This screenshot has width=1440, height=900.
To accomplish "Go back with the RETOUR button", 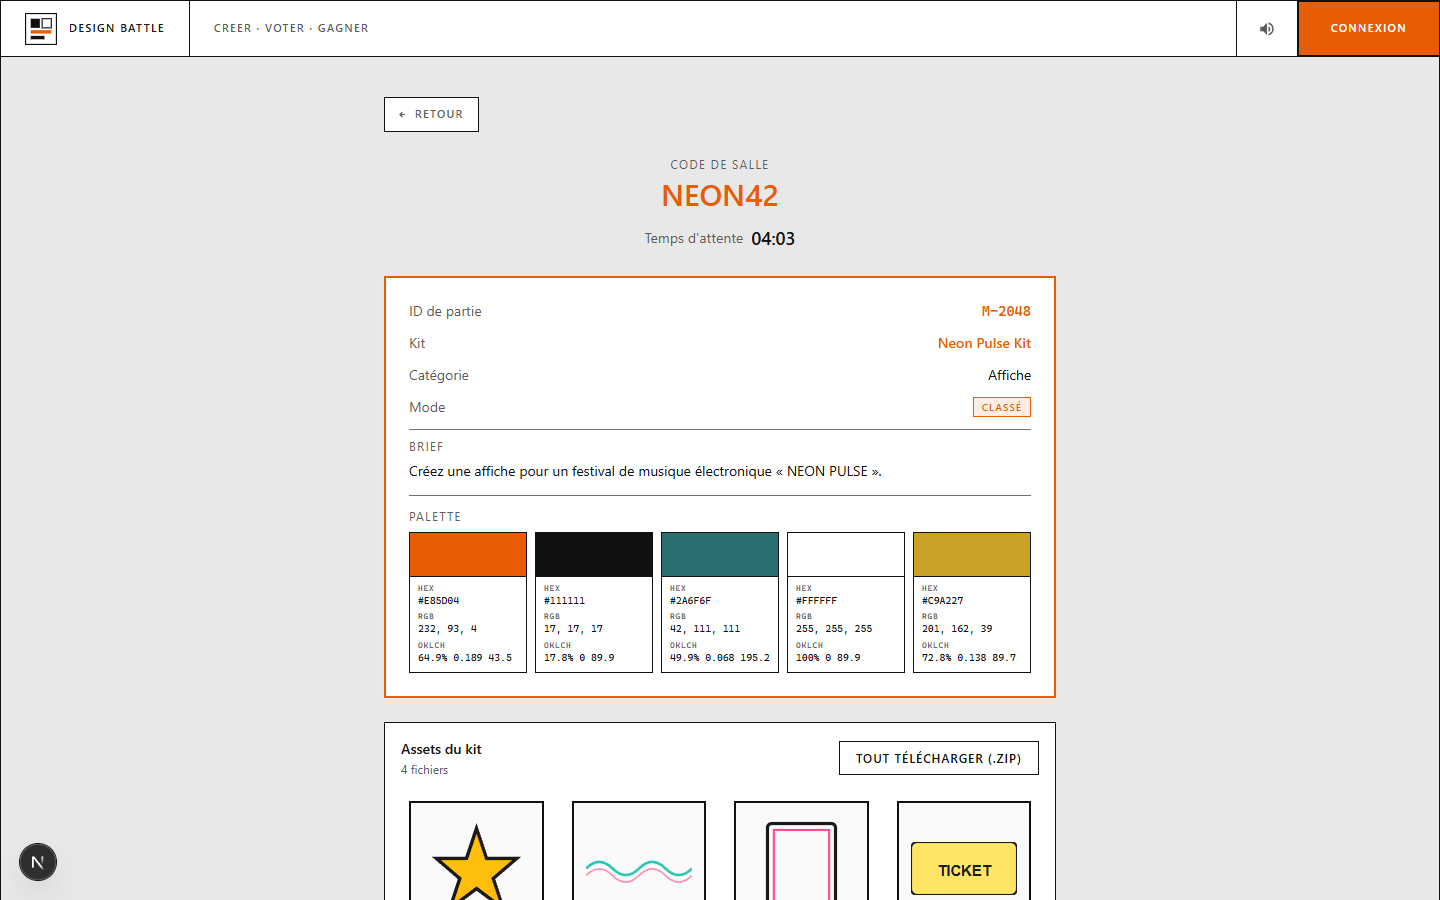I will coord(431,114).
